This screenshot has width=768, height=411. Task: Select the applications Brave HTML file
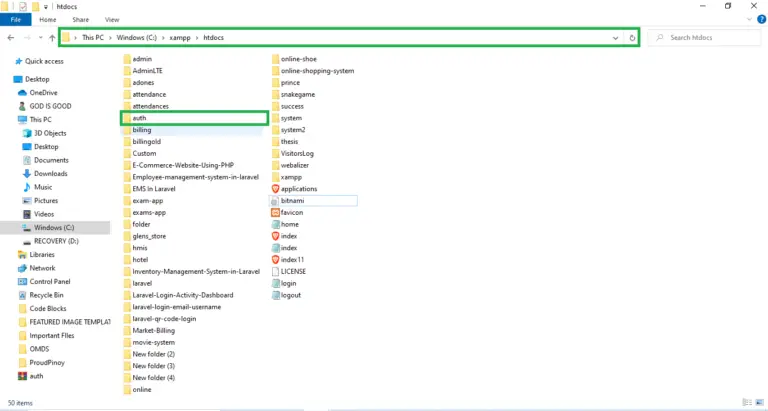[x=298, y=189]
